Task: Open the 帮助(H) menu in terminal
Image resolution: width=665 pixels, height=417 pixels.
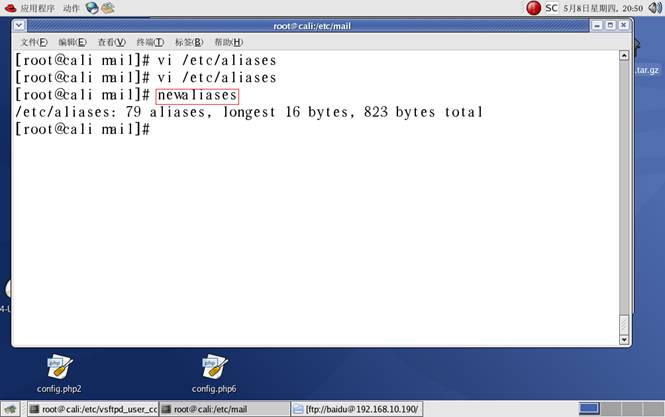Action: point(228,42)
